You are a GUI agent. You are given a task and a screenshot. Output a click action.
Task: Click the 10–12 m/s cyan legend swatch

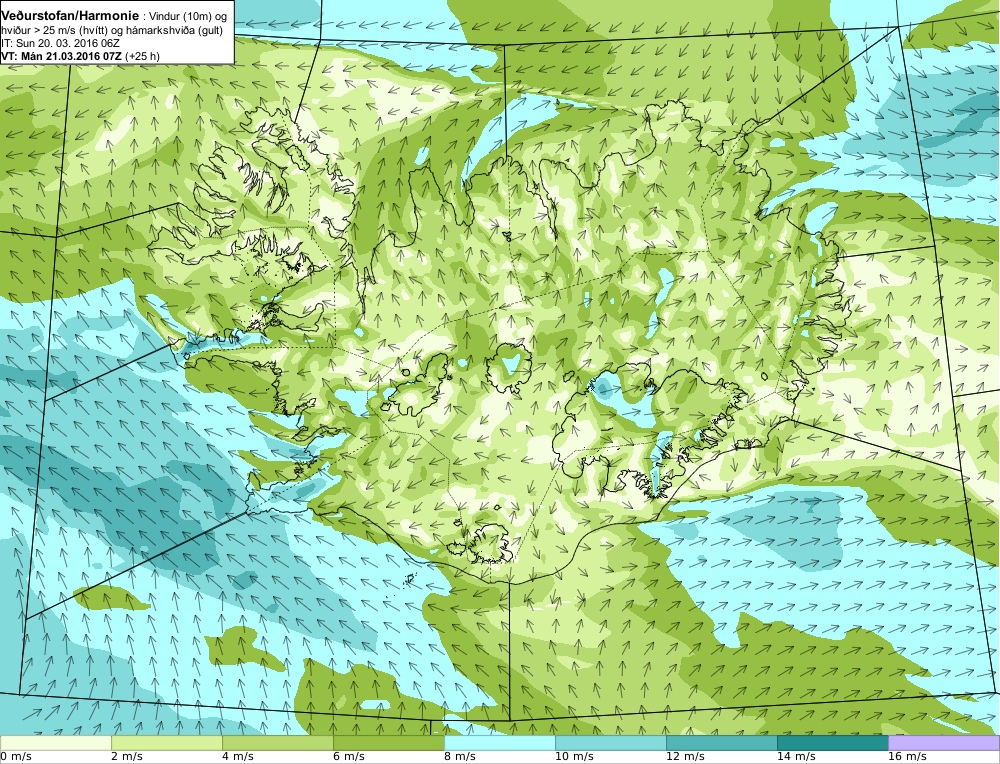click(x=611, y=743)
